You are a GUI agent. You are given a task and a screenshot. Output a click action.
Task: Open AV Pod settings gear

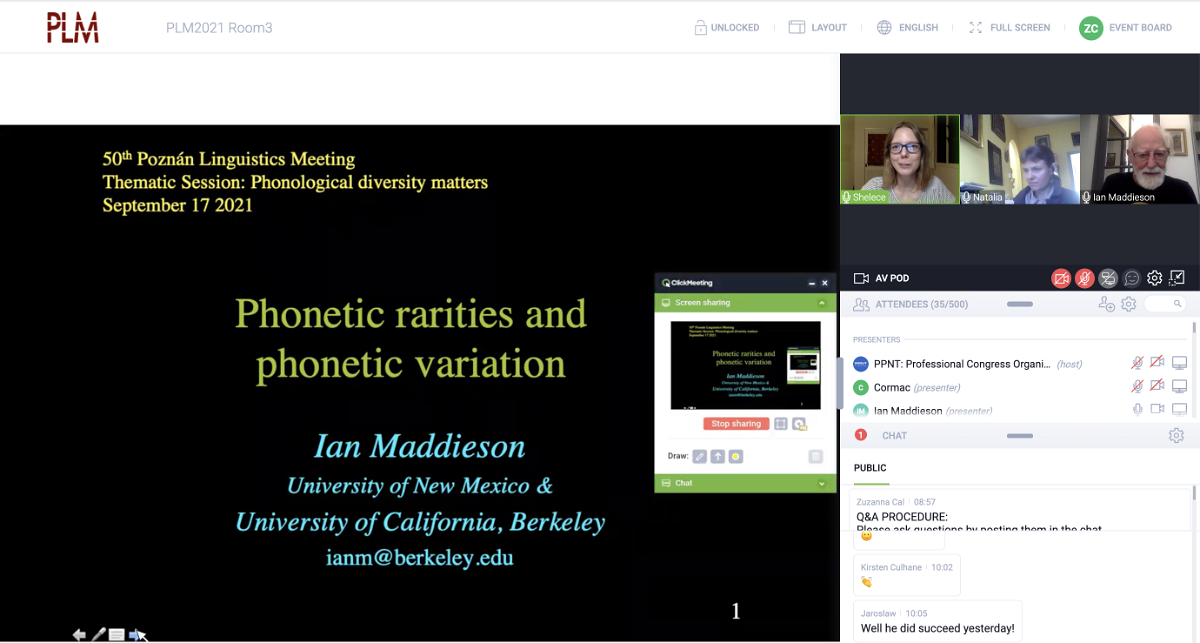coord(1155,278)
